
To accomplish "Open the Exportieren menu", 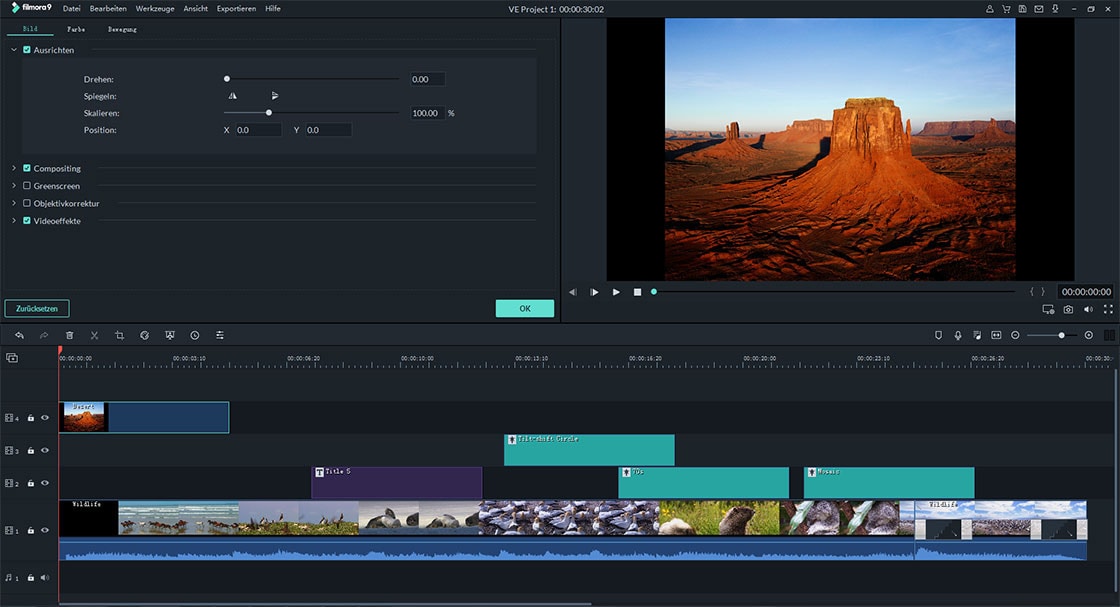I will (x=236, y=9).
